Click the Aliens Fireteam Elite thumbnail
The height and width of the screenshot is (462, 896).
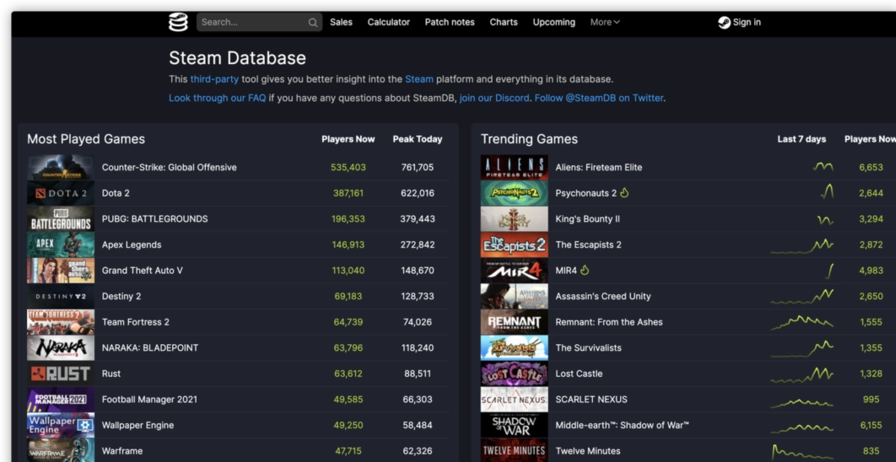(514, 168)
